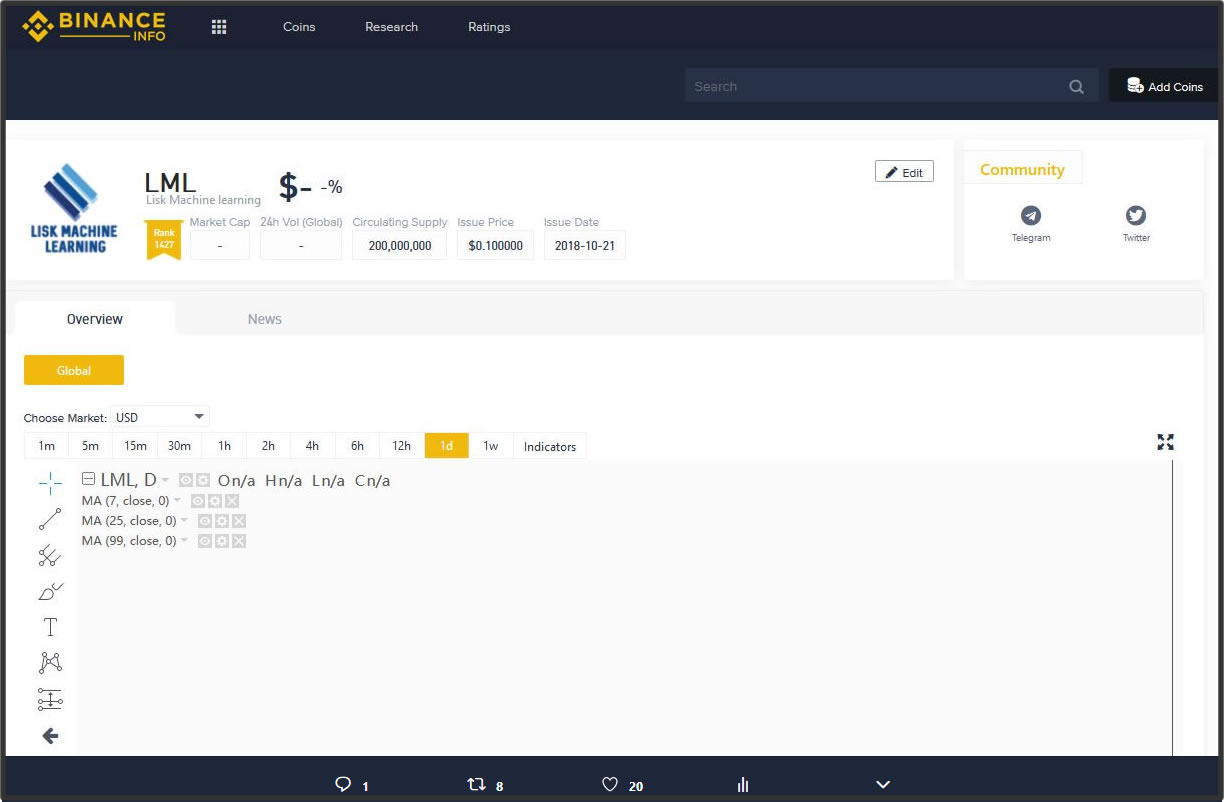
Task: Hide the MA (25, close, 0) indicator
Action: (x=205, y=521)
